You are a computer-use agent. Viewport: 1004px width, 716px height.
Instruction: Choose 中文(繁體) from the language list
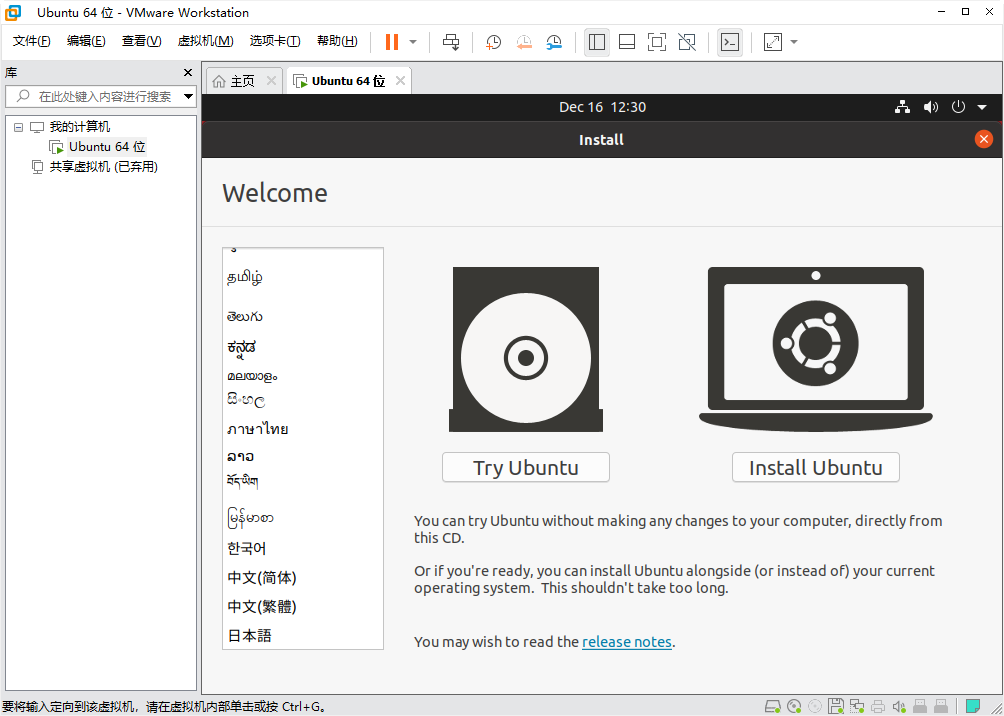point(262,606)
